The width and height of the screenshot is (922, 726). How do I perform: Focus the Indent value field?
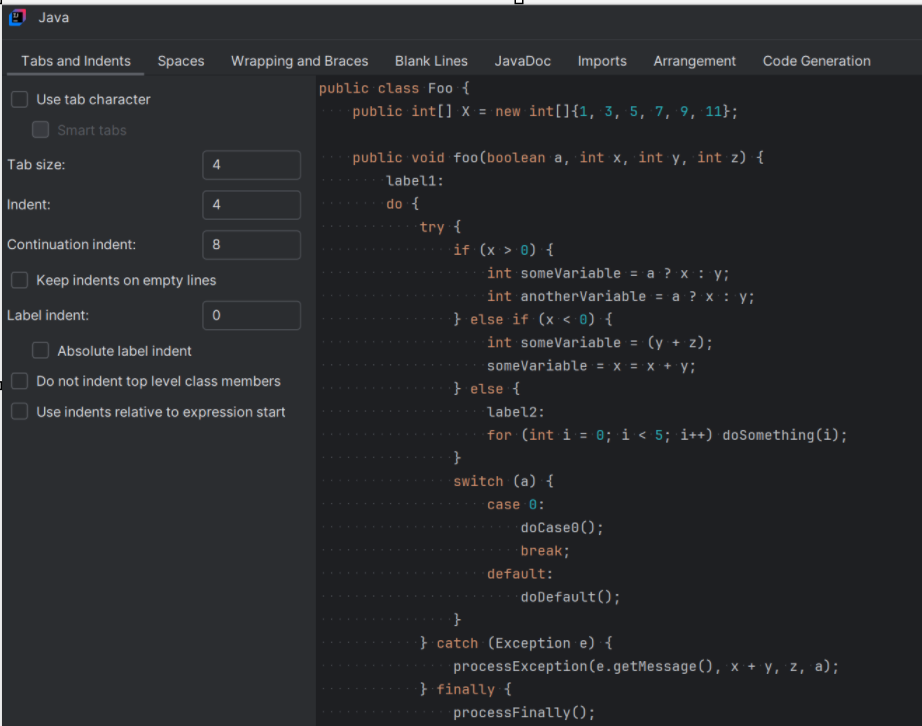(x=251, y=205)
